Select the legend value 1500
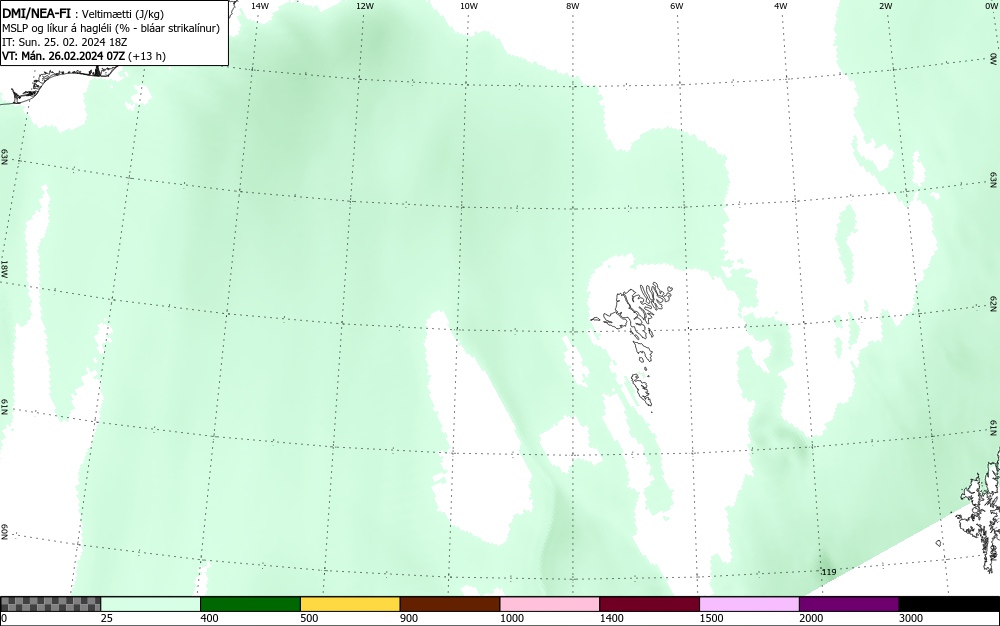This screenshot has width=1000, height=626. (x=711, y=618)
